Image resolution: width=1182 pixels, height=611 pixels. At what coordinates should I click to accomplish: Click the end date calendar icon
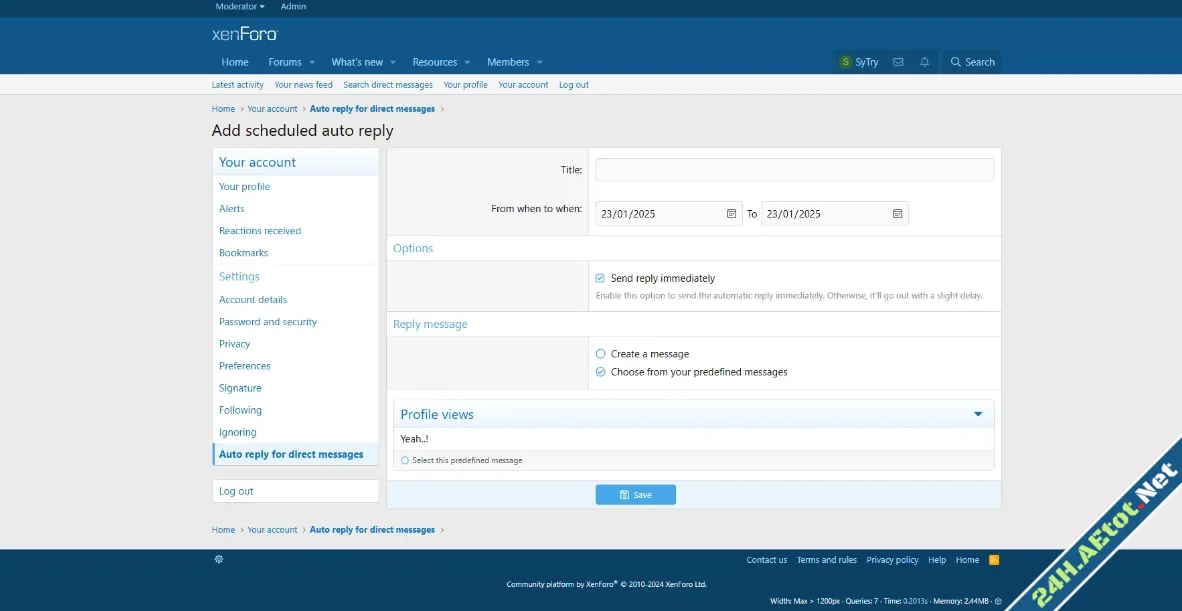897,214
